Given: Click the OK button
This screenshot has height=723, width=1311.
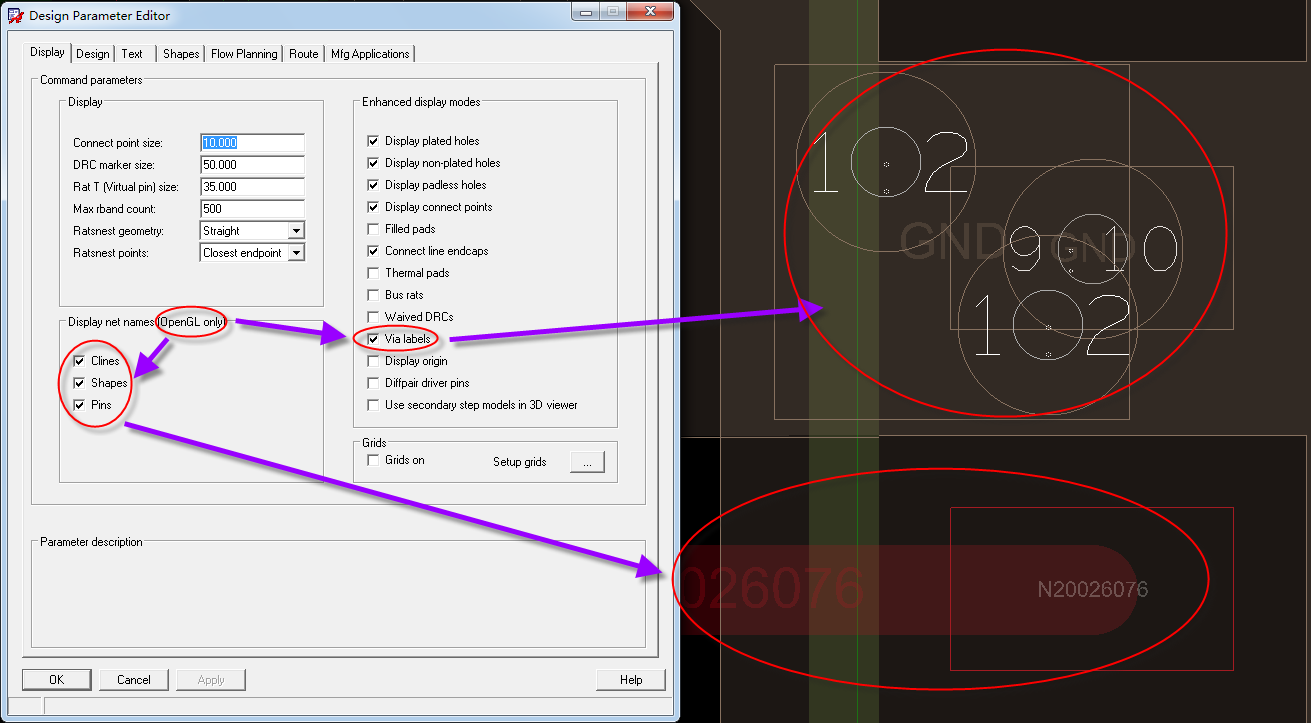Looking at the screenshot, I should (56, 680).
